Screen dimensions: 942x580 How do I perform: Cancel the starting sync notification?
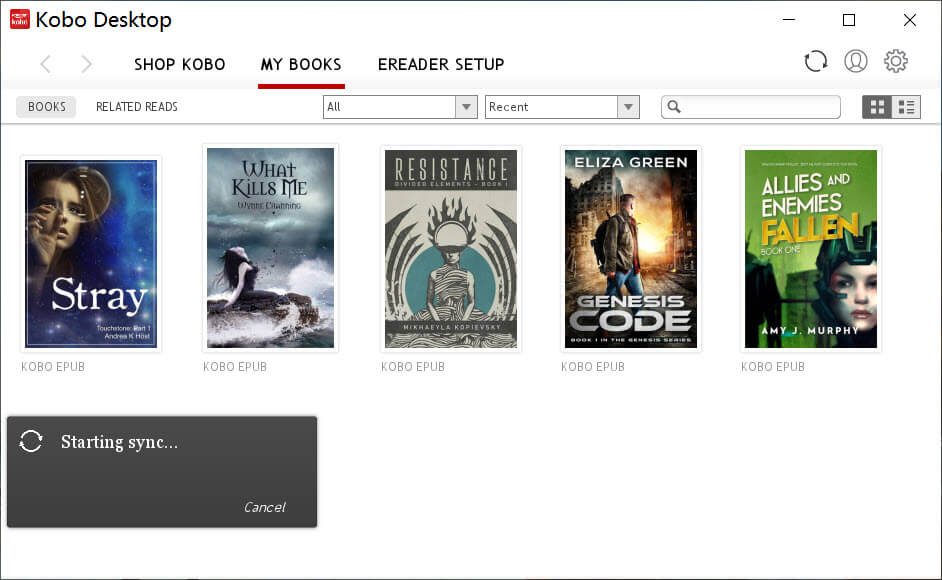pyautogui.click(x=264, y=507)
